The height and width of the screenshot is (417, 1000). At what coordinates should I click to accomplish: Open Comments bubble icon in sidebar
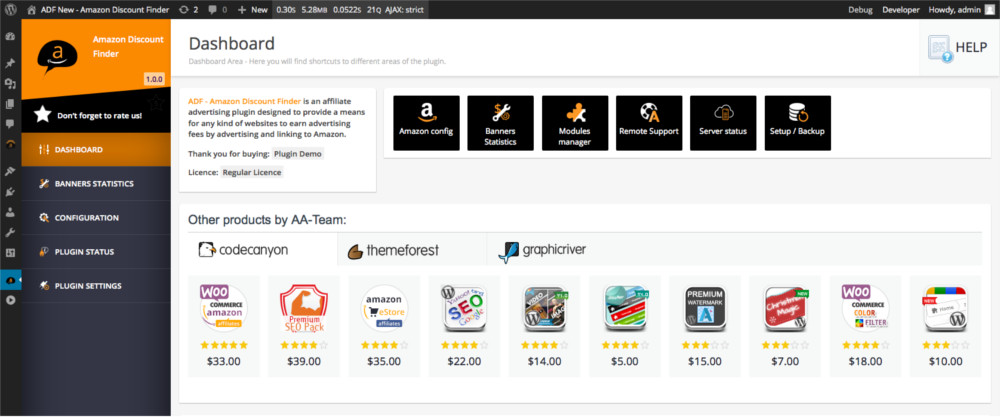10,124
